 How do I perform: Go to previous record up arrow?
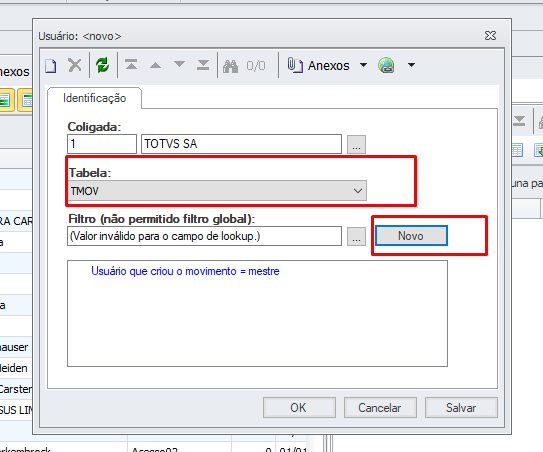[155, 65]
